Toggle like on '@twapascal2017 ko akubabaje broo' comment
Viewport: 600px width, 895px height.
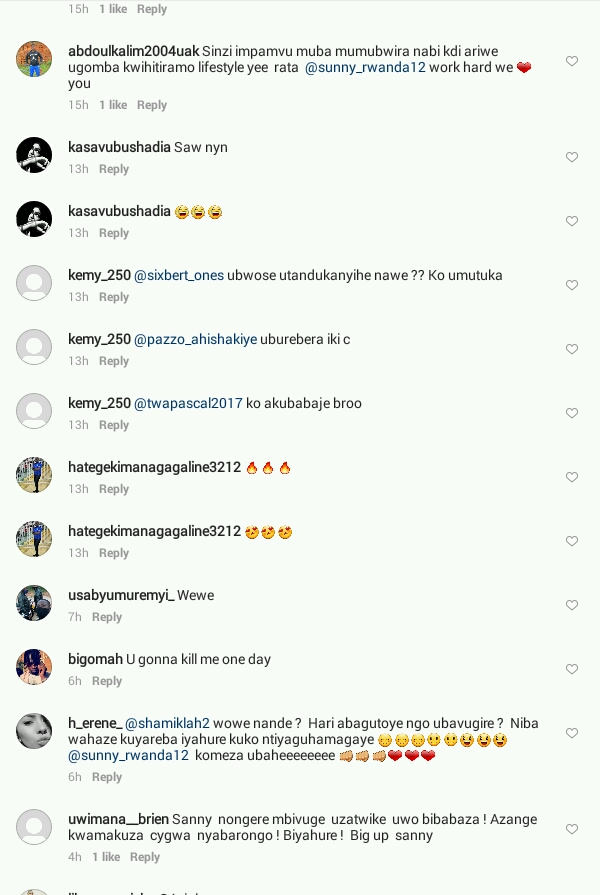pyautogui.click(x=571, y=413)
